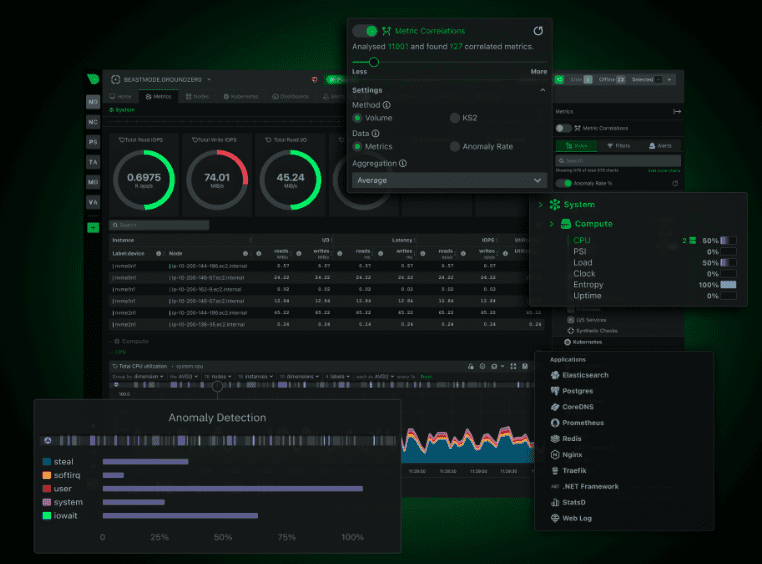Select the VA space in the sidebar
Viewport: 762px width, 564px height.
click(93, 202)
